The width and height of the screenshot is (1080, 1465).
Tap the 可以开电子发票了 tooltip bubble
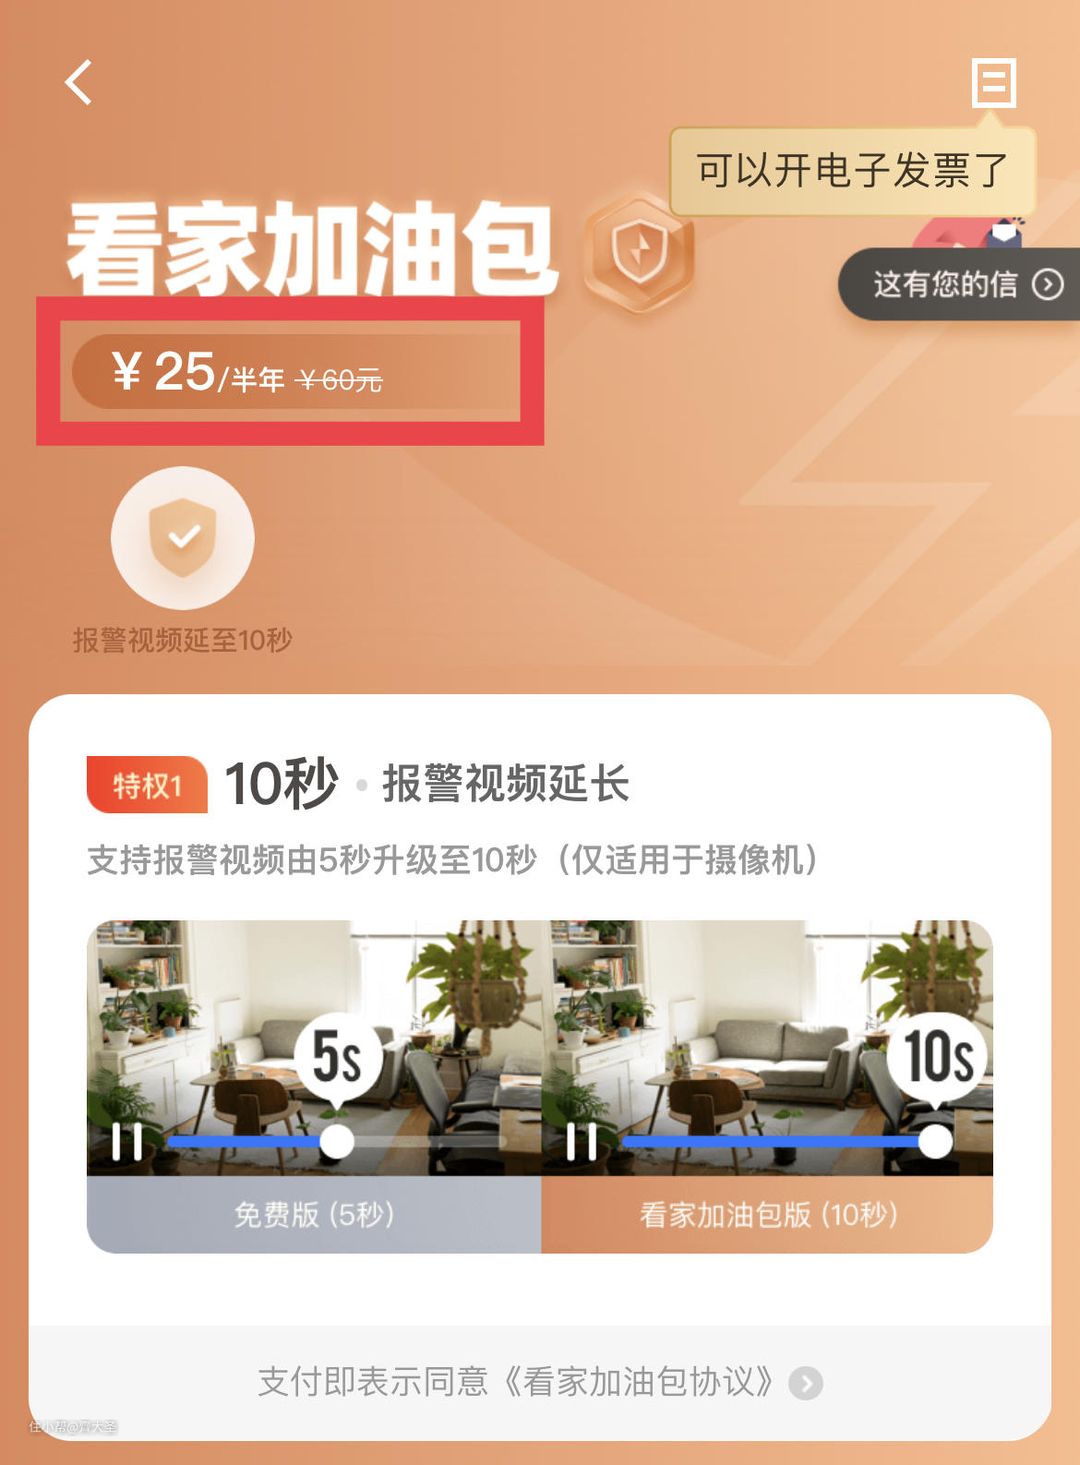pyautogui.click(x=852, y=171)
